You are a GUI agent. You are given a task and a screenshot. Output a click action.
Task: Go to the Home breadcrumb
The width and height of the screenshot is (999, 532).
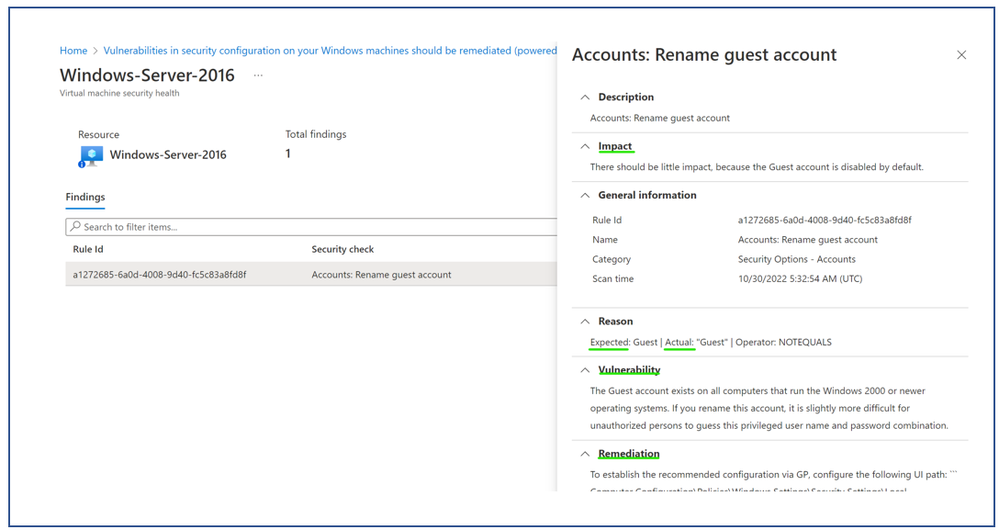click(x=73, y=50)
